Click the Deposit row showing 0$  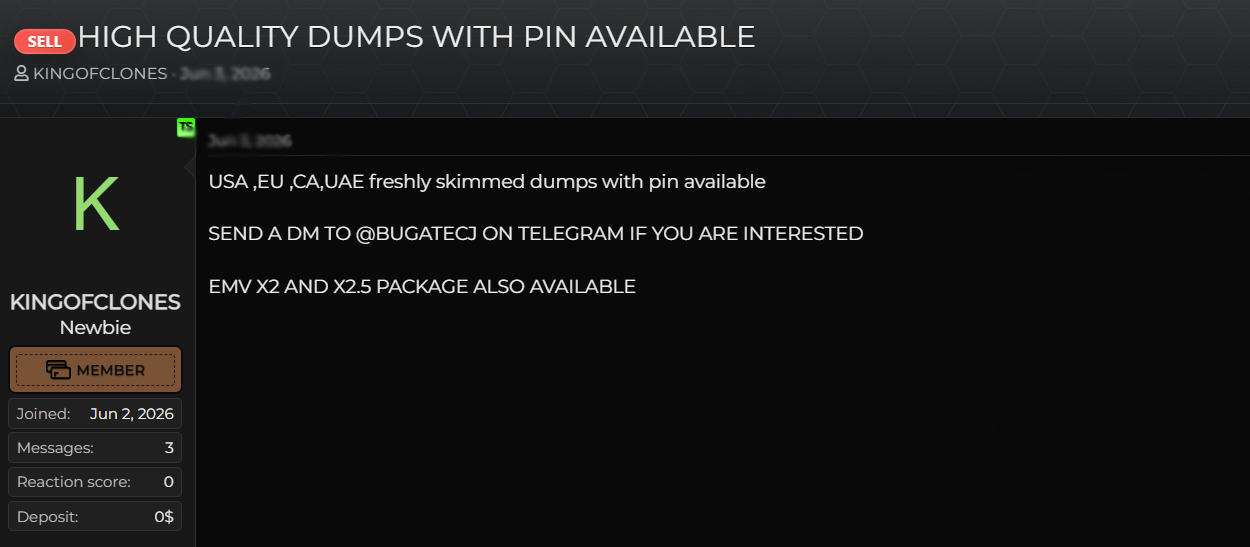[95, 516]
